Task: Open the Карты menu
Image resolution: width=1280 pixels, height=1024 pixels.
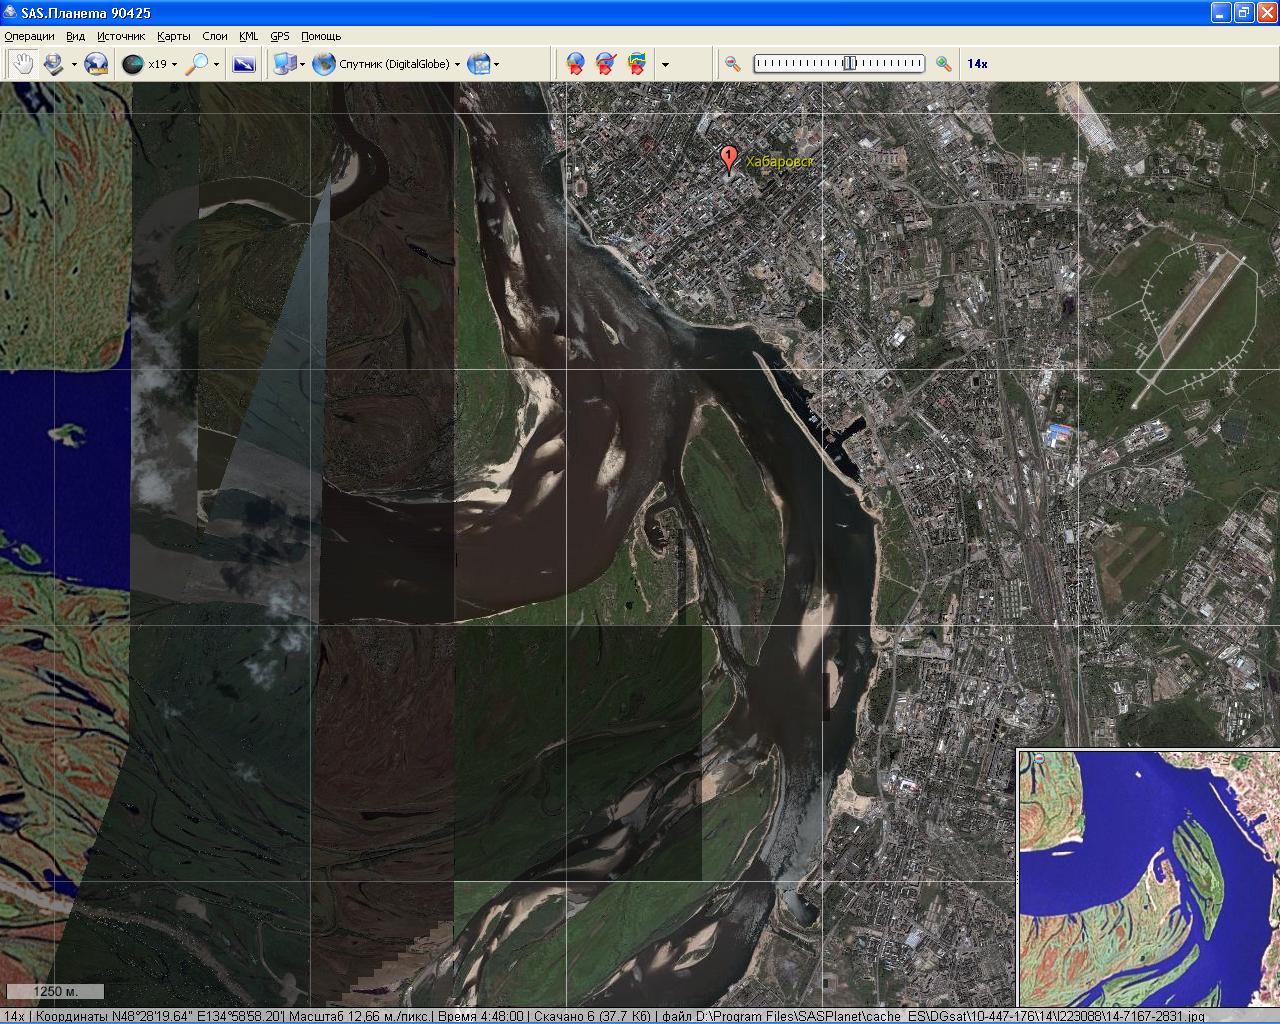Action: 173,36
